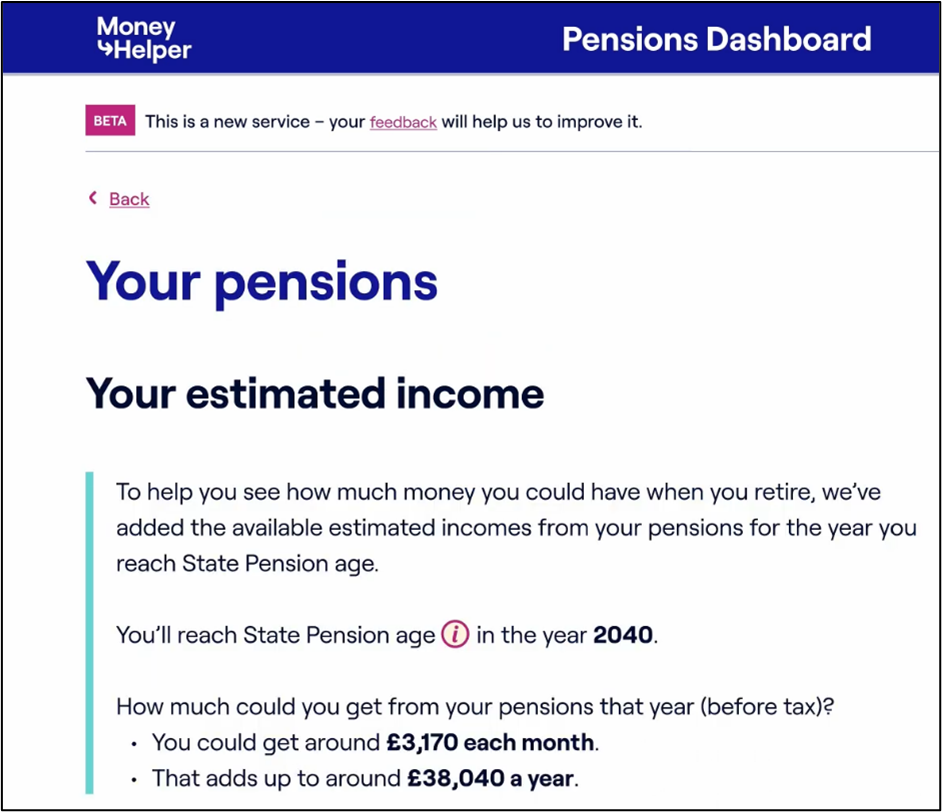
Task: Open the feedback link
Action: [403, 122]
